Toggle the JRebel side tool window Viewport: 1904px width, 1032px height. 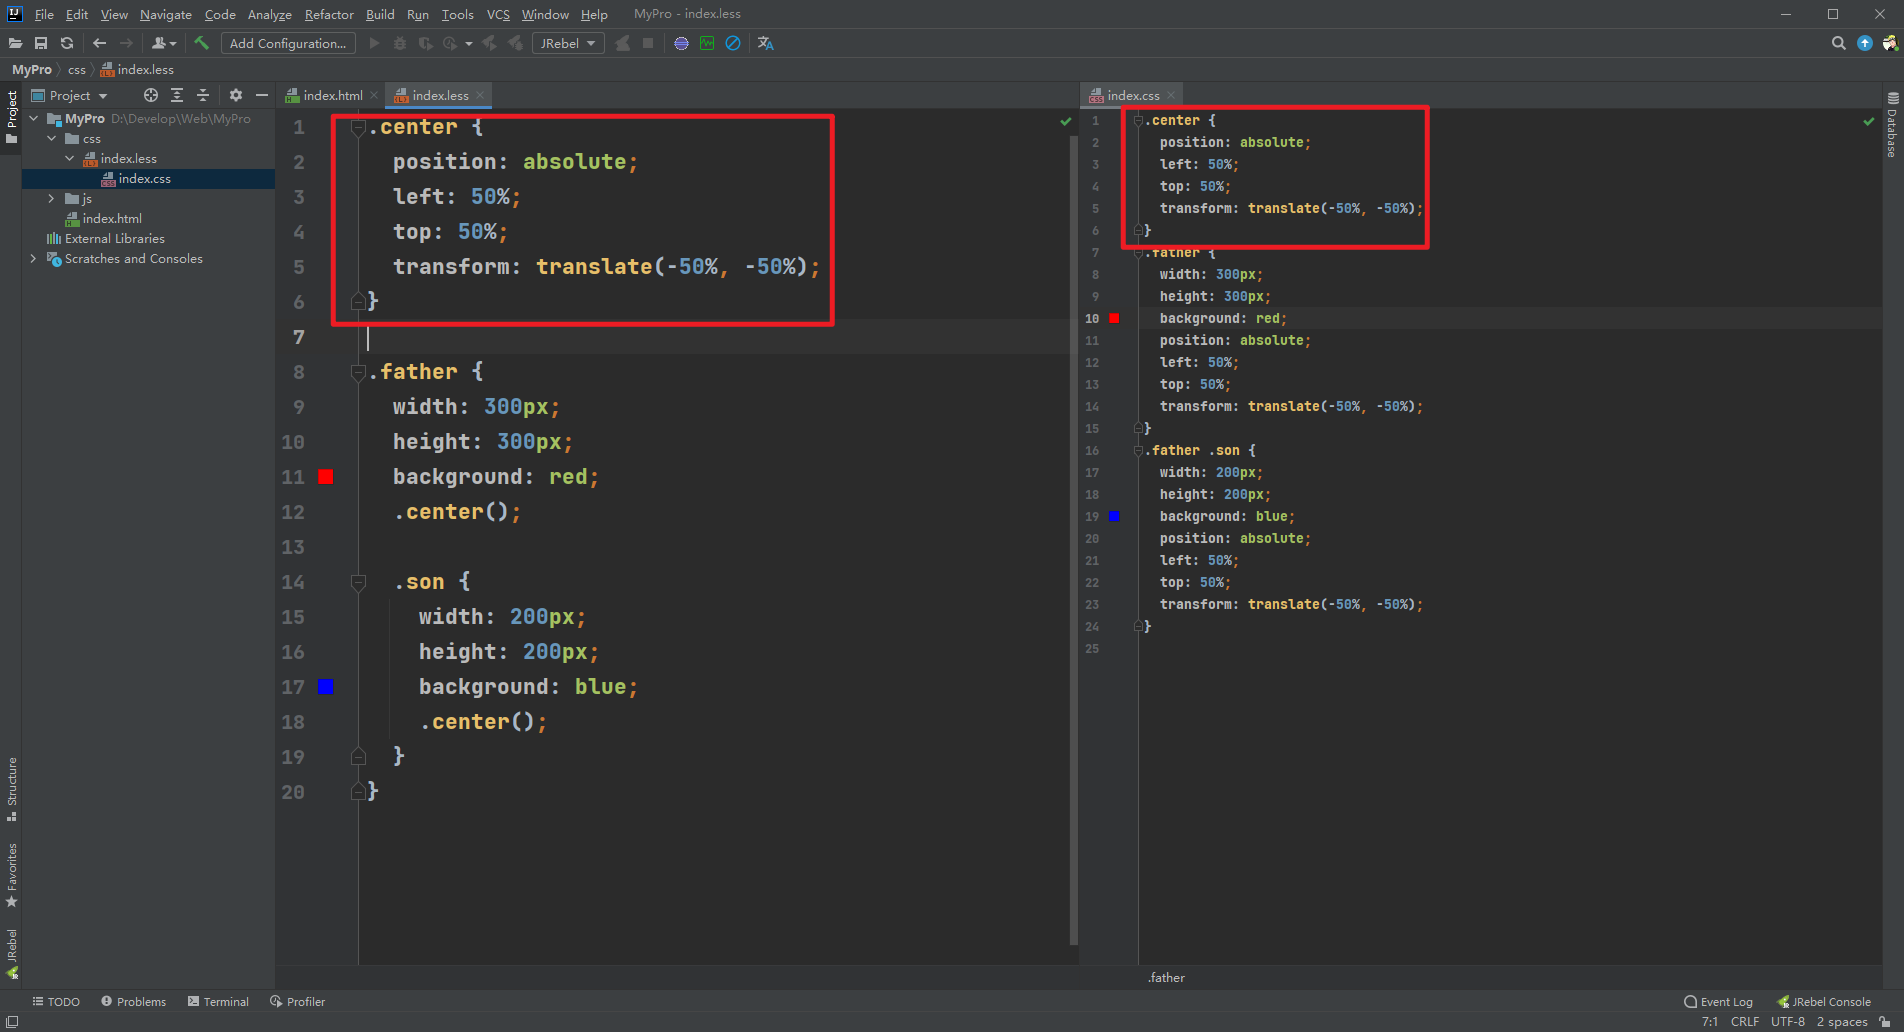click(x=12, y=953)
